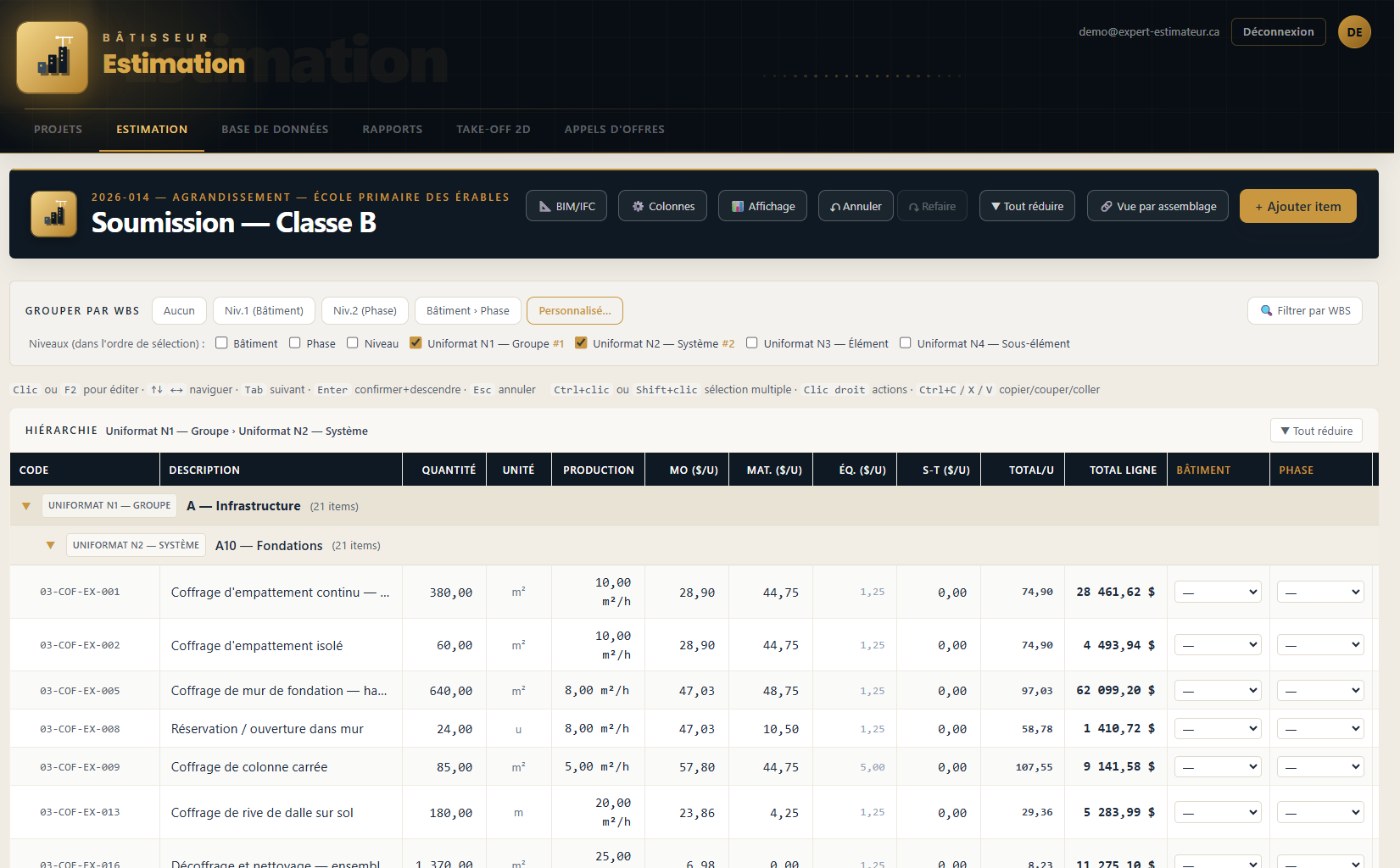The image size is (1400, 868).
Task: Enable the Niveau level checkbox
Action: point(353,343)
